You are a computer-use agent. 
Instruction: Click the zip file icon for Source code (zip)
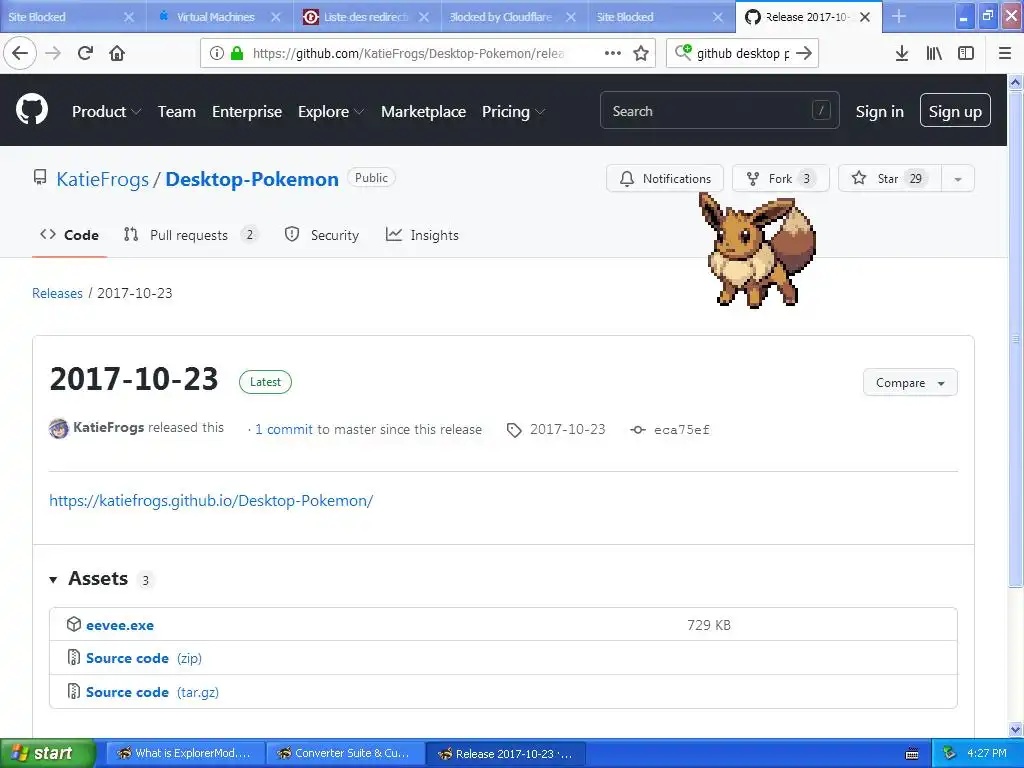coord(74,658)
